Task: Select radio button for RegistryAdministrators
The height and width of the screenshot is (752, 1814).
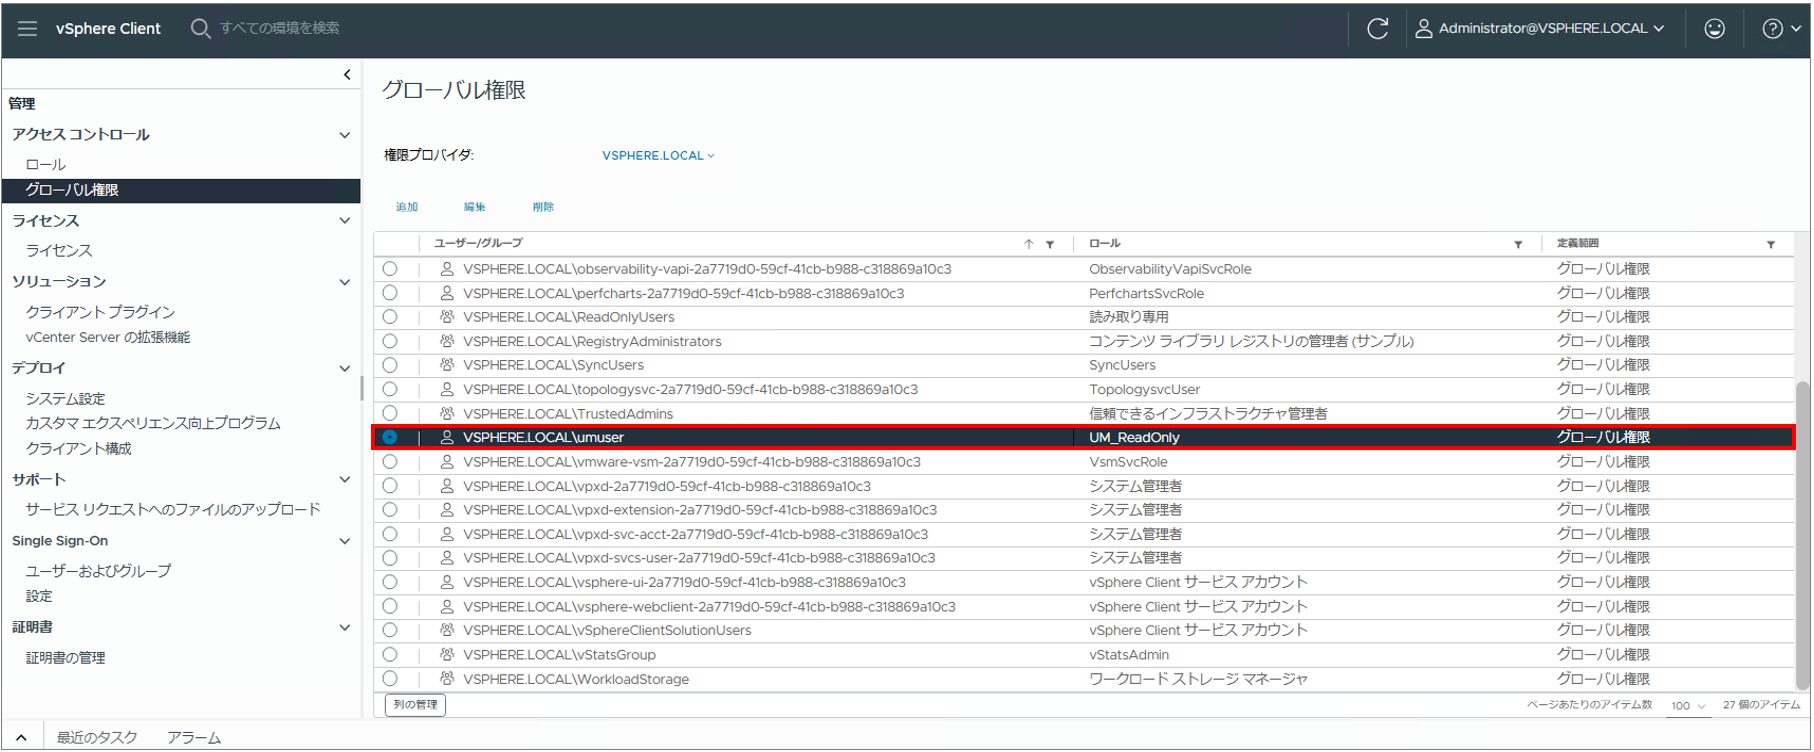Action: coord(390,341)
